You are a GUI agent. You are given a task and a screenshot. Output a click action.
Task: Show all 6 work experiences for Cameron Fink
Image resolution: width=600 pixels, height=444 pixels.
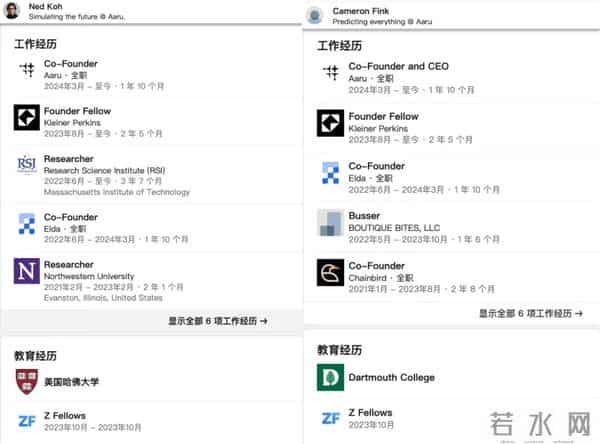point(528,313)
